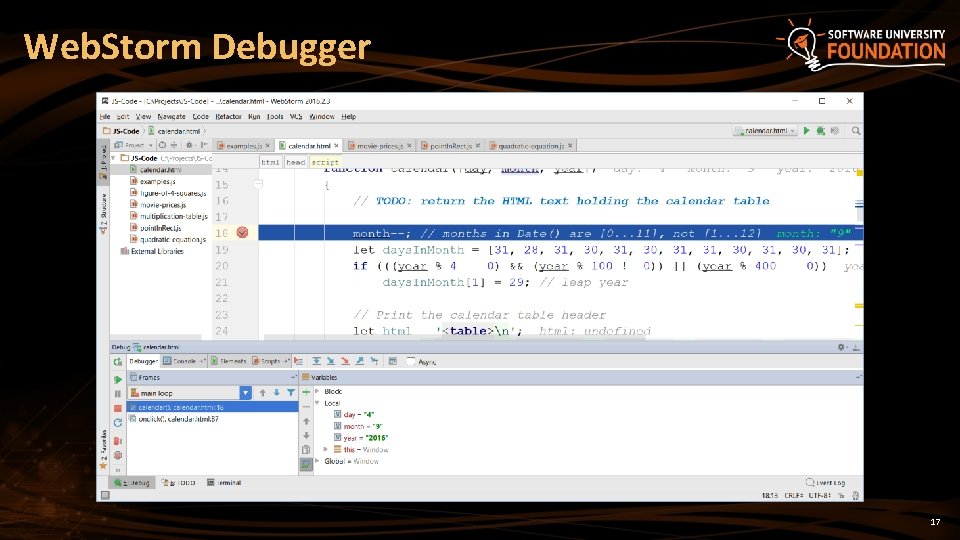The image size is (960, 540).
Task: Open the File menu
Action: tap(105, 116)
